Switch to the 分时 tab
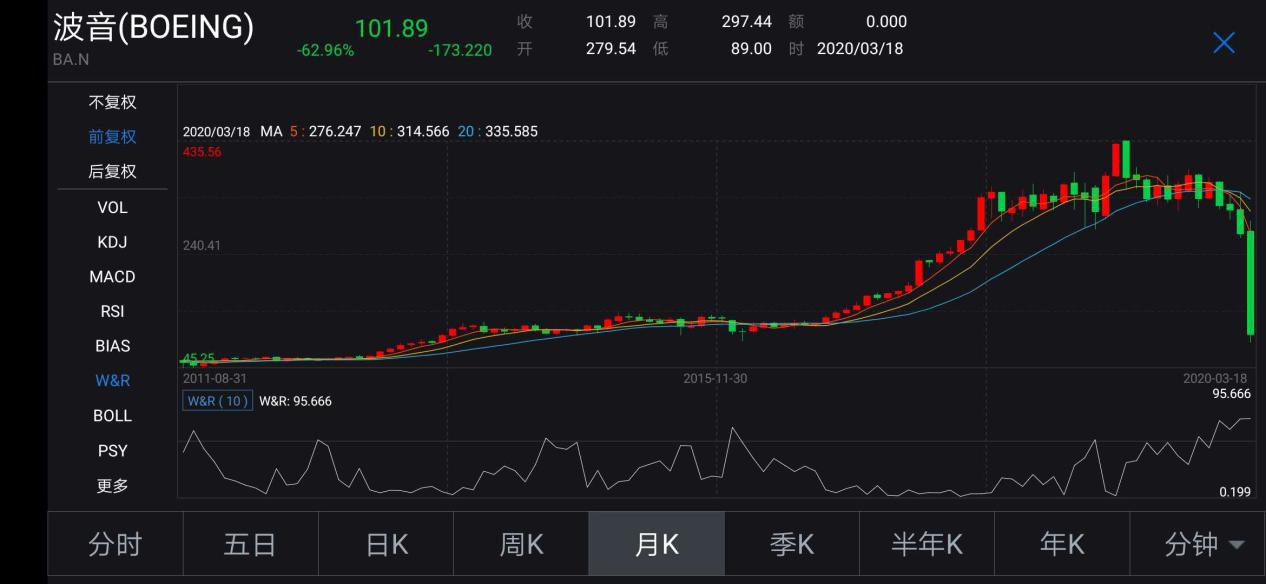The image size is (1266, 584). (115, 544)
